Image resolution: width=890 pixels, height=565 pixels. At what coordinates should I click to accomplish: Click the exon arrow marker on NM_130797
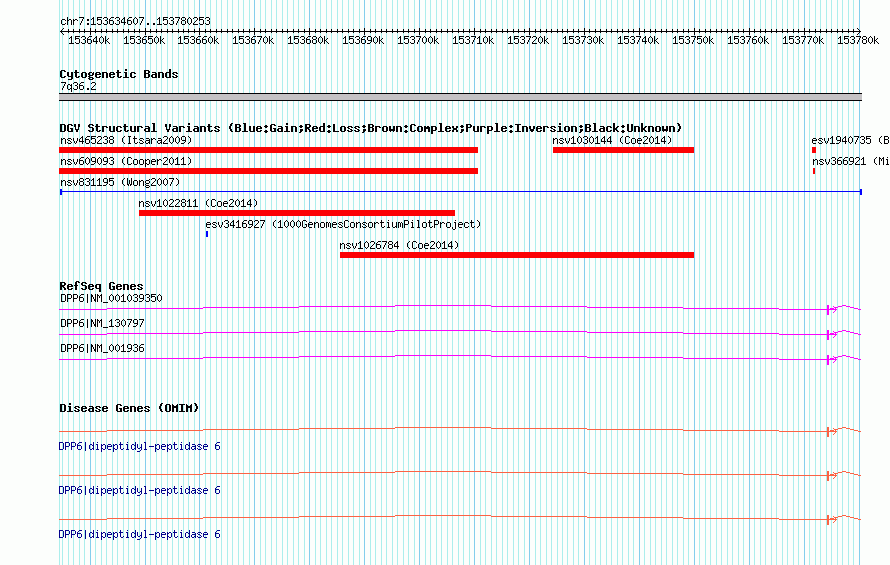click(x=832, y=334)
